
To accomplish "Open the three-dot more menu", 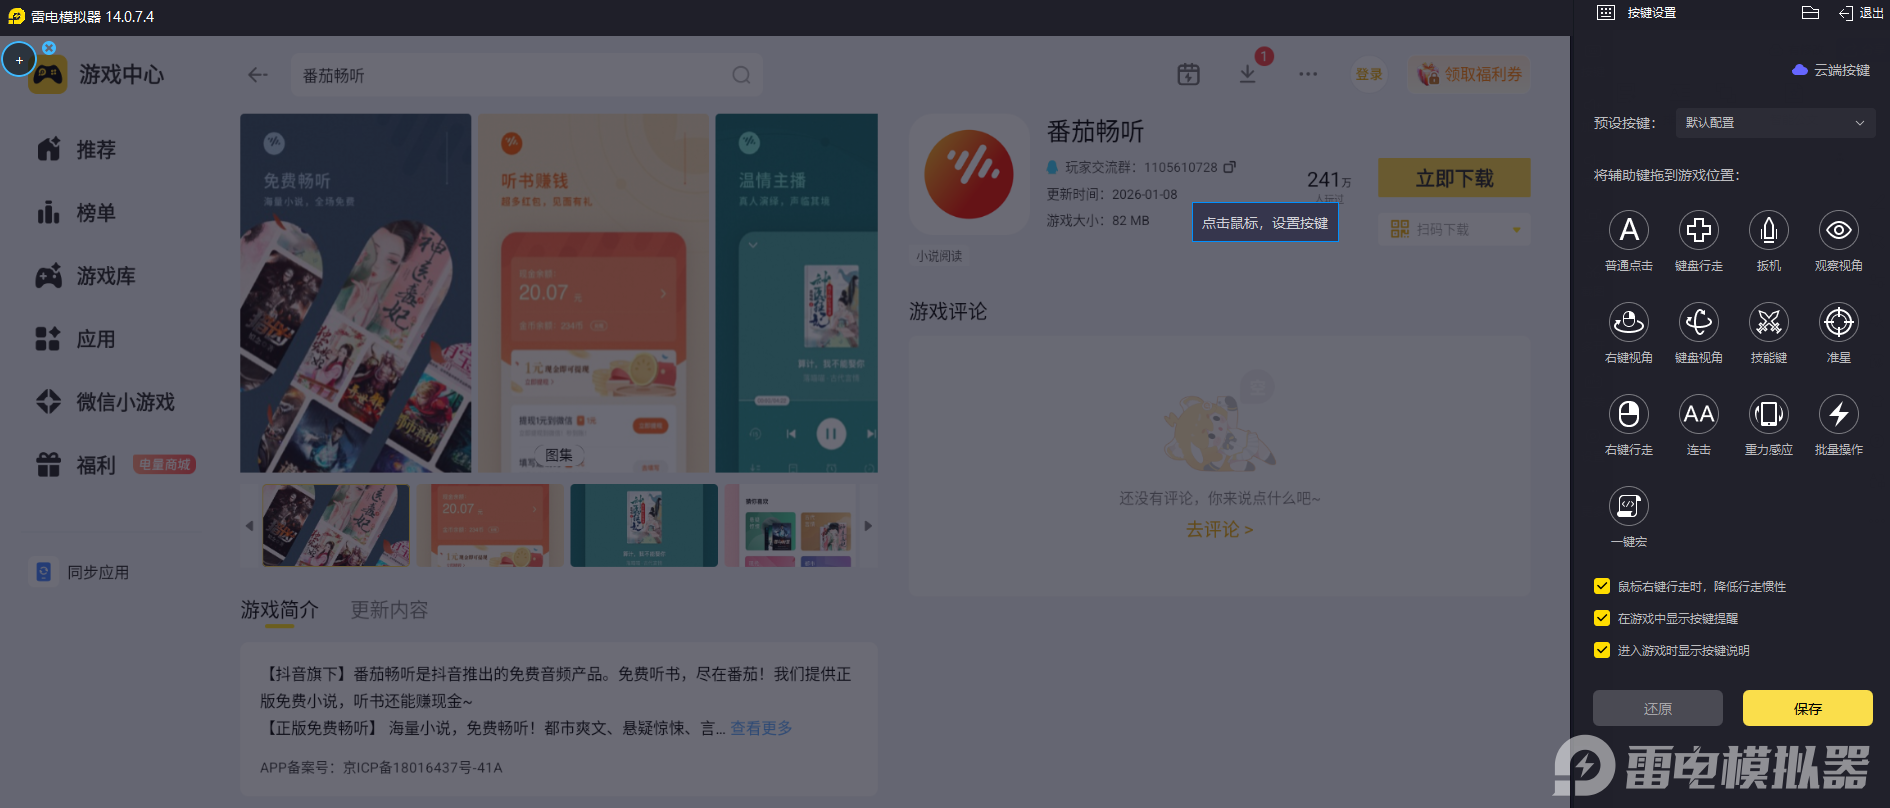I will point(1308,74).
